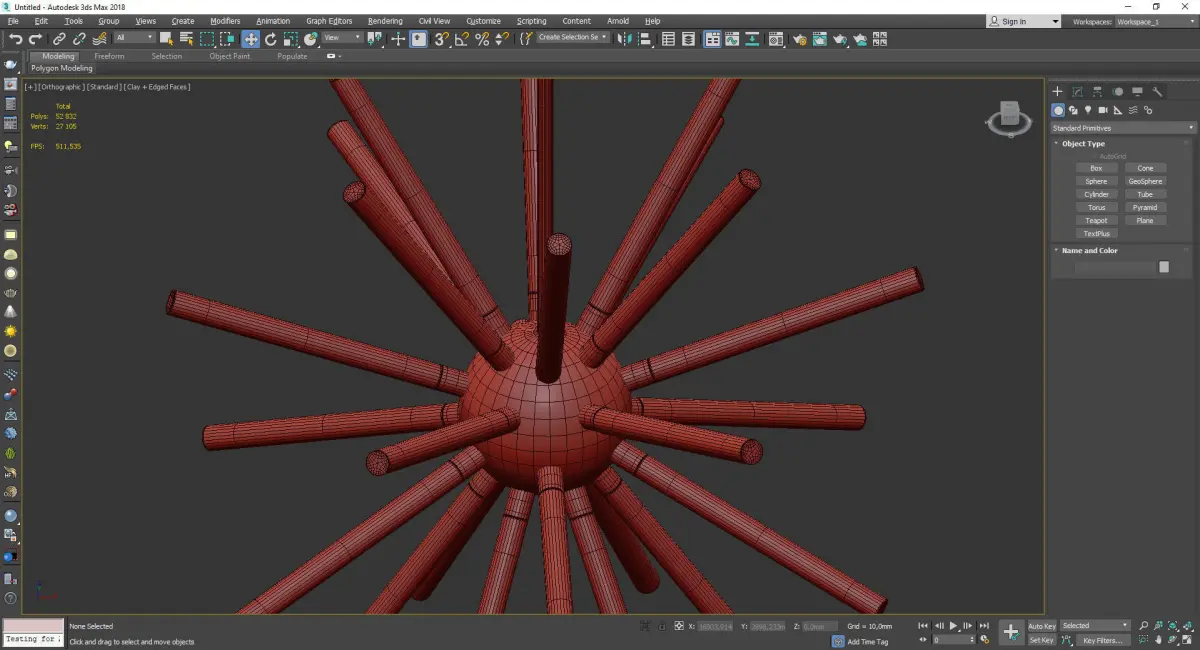Open the Select by Name dialog icon
The height and width of the screenshot is (650, 1200).
[186, 39]
